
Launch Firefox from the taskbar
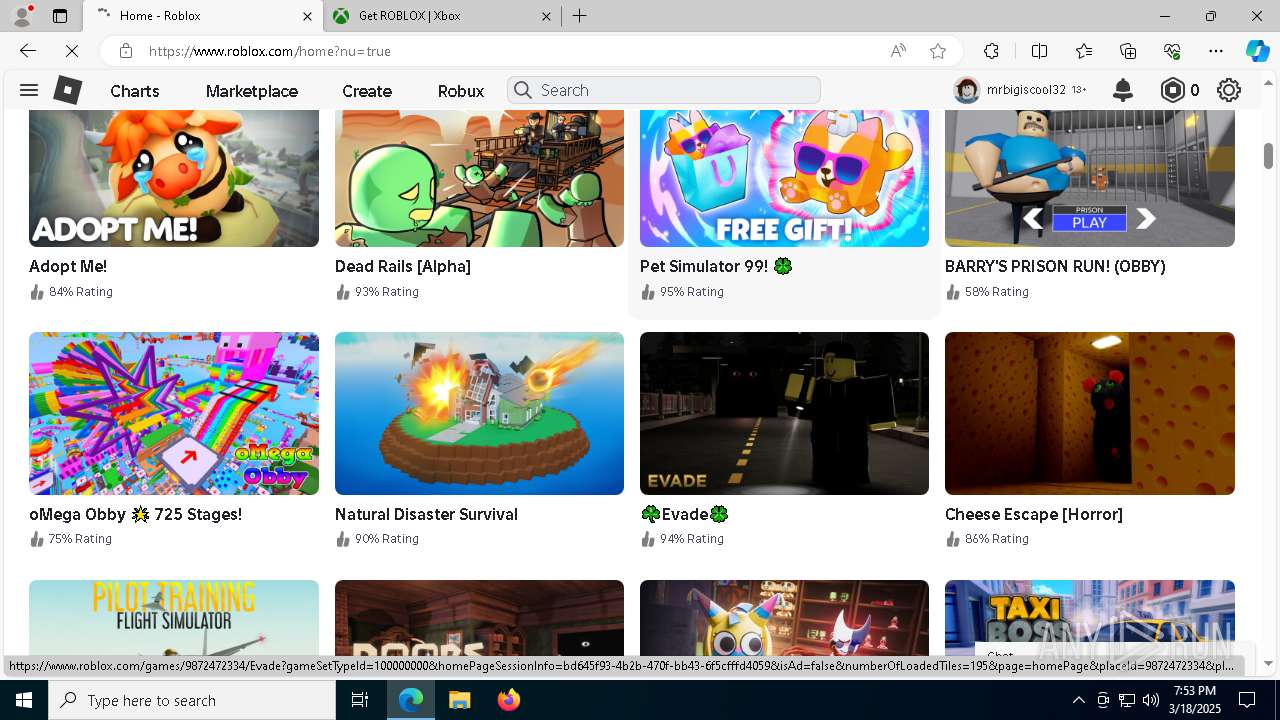[509, 700]
